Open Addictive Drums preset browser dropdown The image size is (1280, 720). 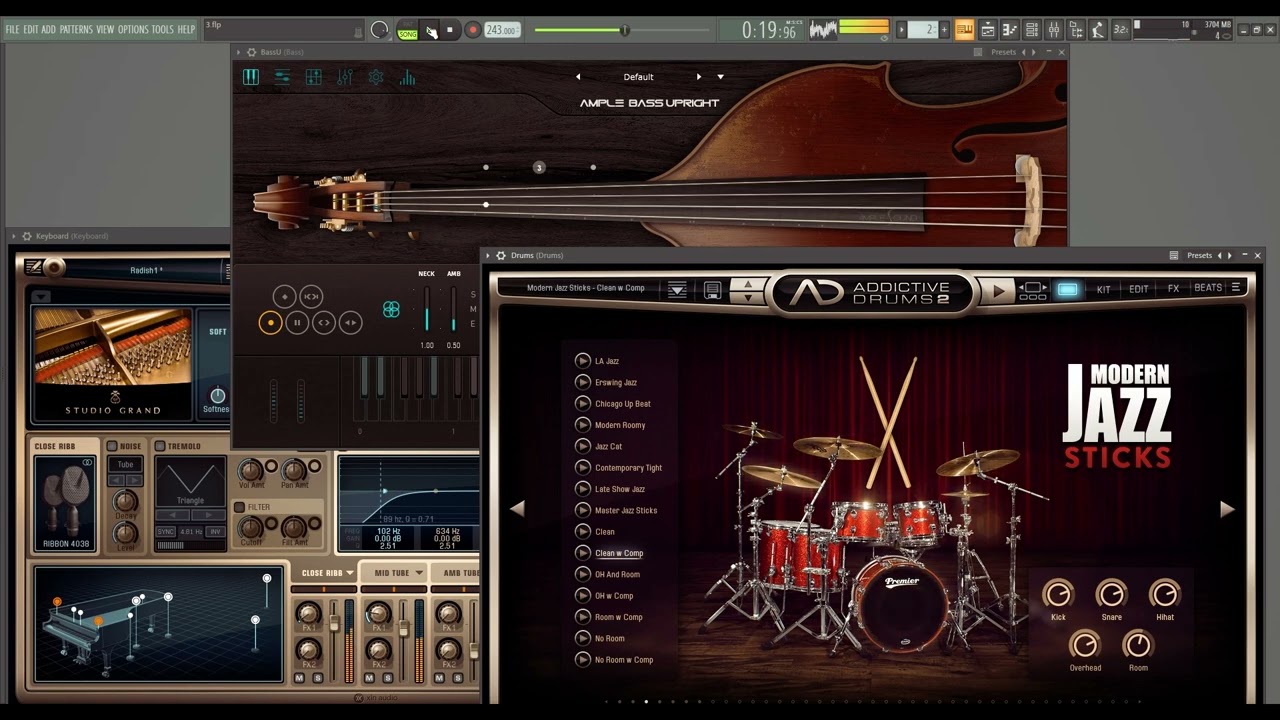(x=677, y=289)
